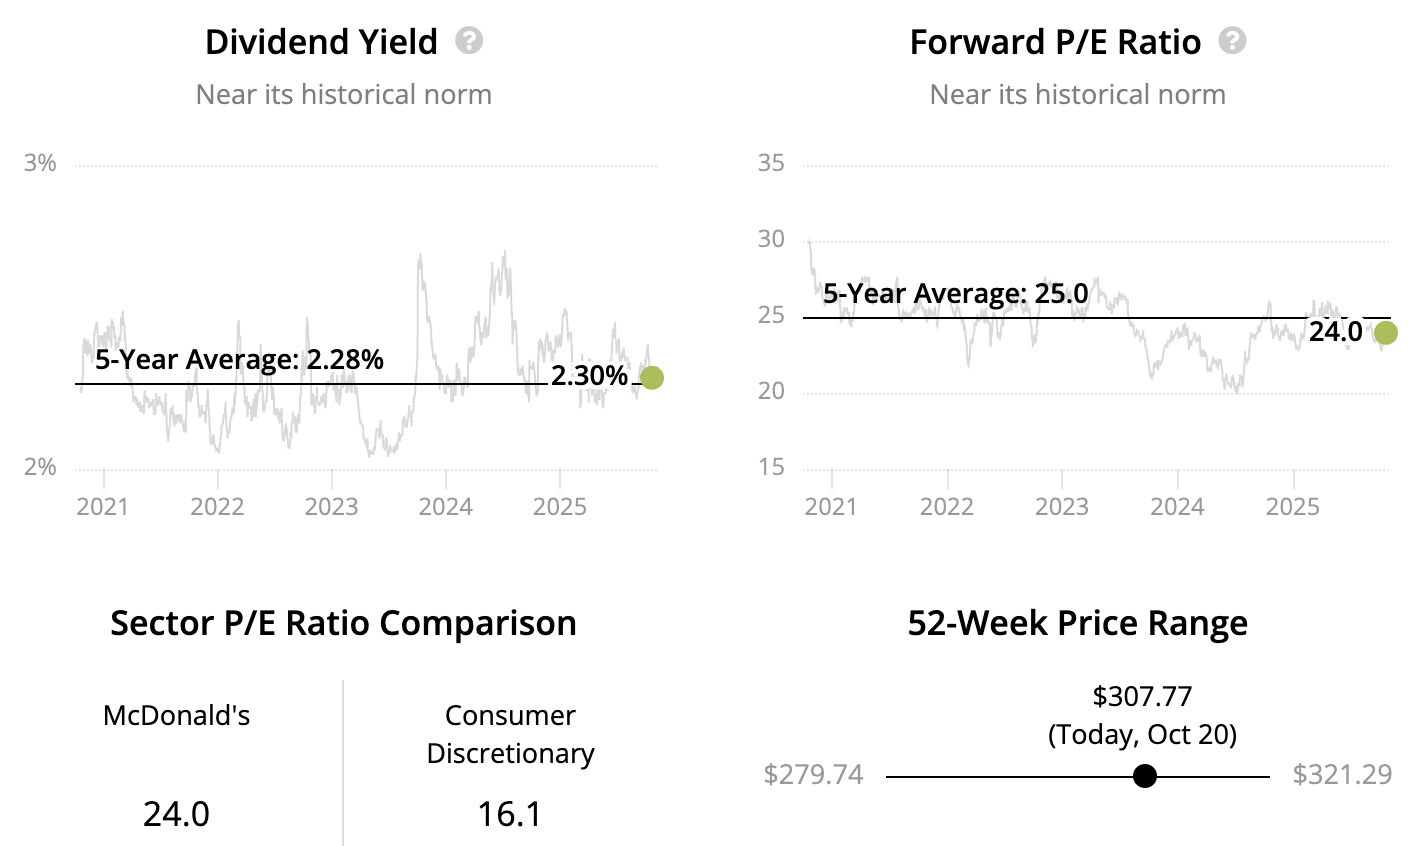
Task: Select the $279.74 52-week low price
Action: tap(813, 775)
